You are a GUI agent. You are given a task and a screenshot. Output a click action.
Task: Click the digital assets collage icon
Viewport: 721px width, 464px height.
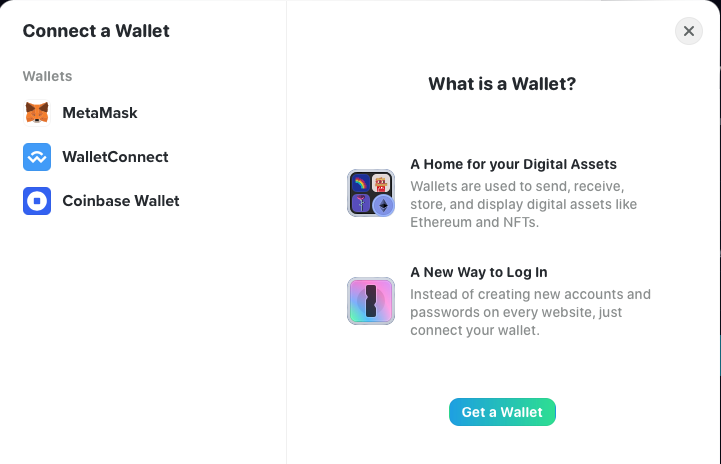pyautogui.click(x=371, y=193)
